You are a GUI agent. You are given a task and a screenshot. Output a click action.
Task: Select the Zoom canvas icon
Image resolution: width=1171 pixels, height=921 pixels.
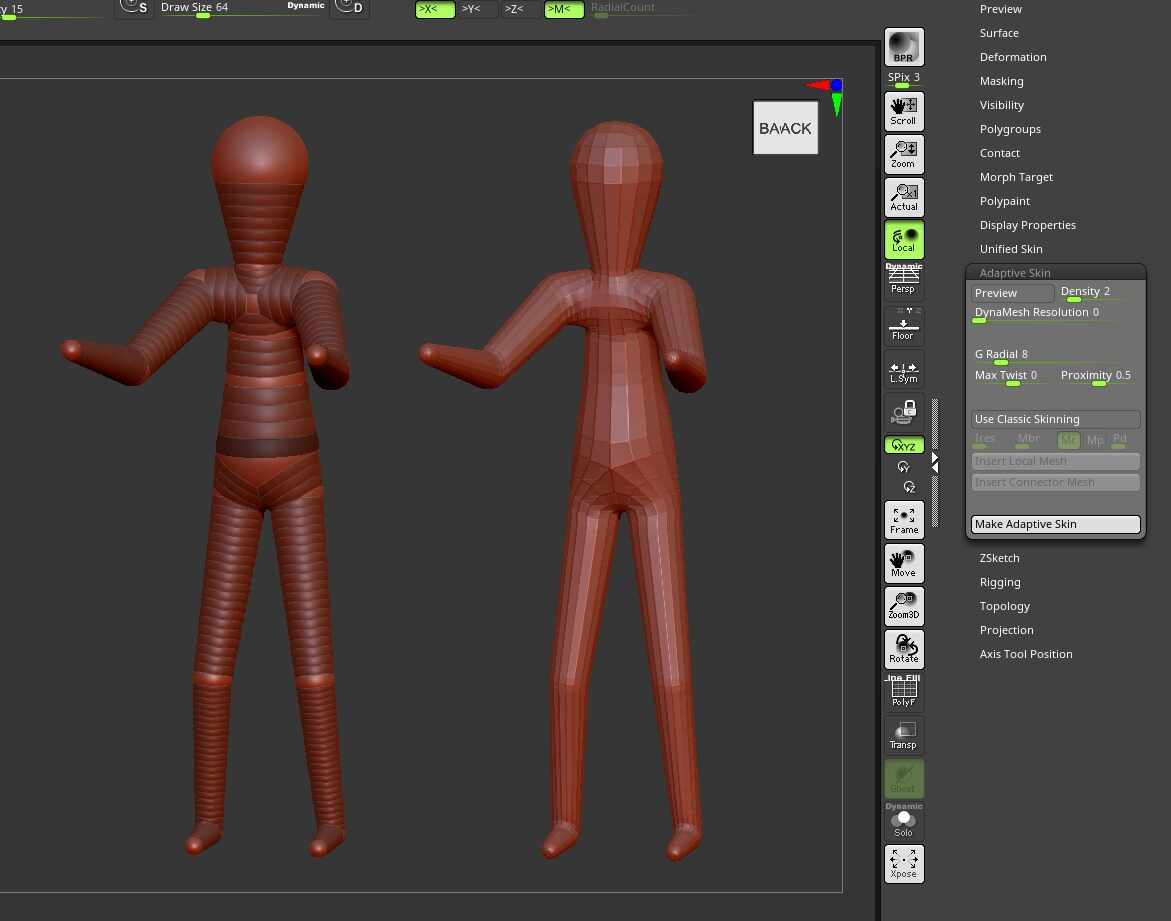(903, 153)
